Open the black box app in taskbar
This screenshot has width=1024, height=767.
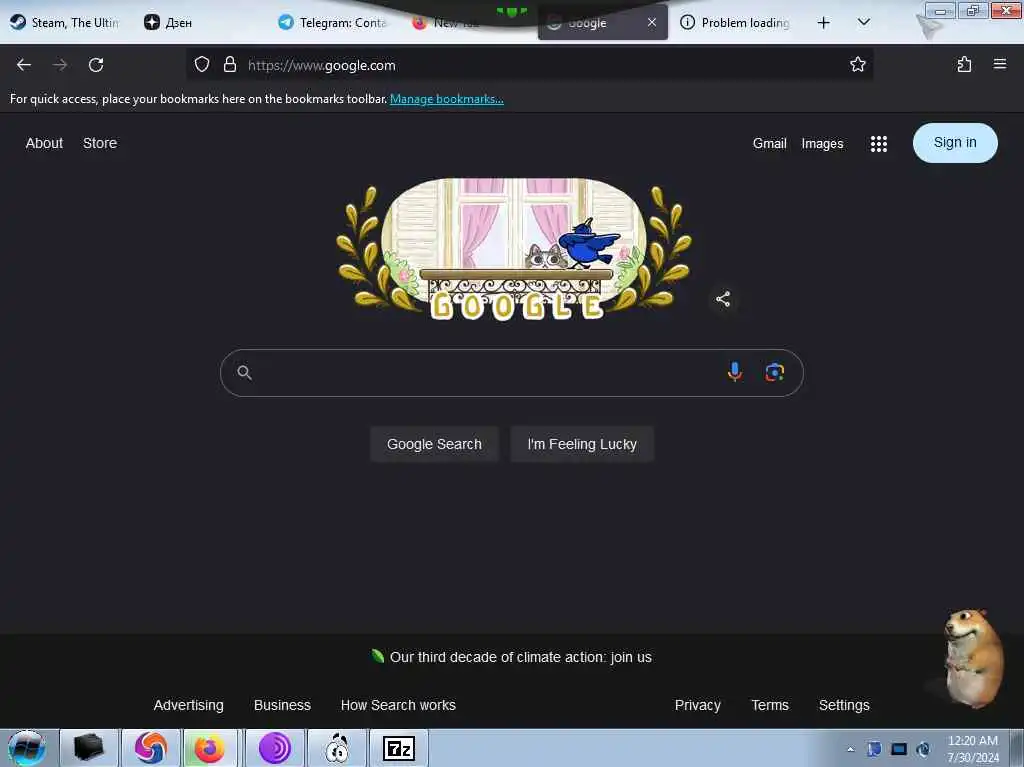89,748
